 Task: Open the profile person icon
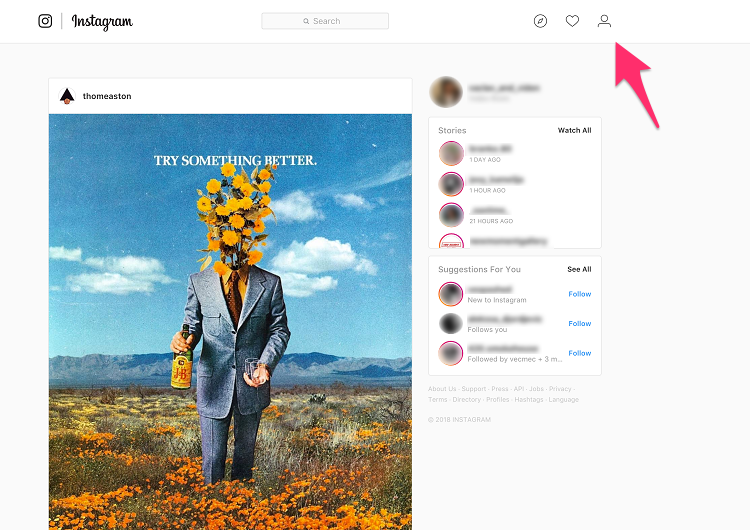(x=604, y=21)
